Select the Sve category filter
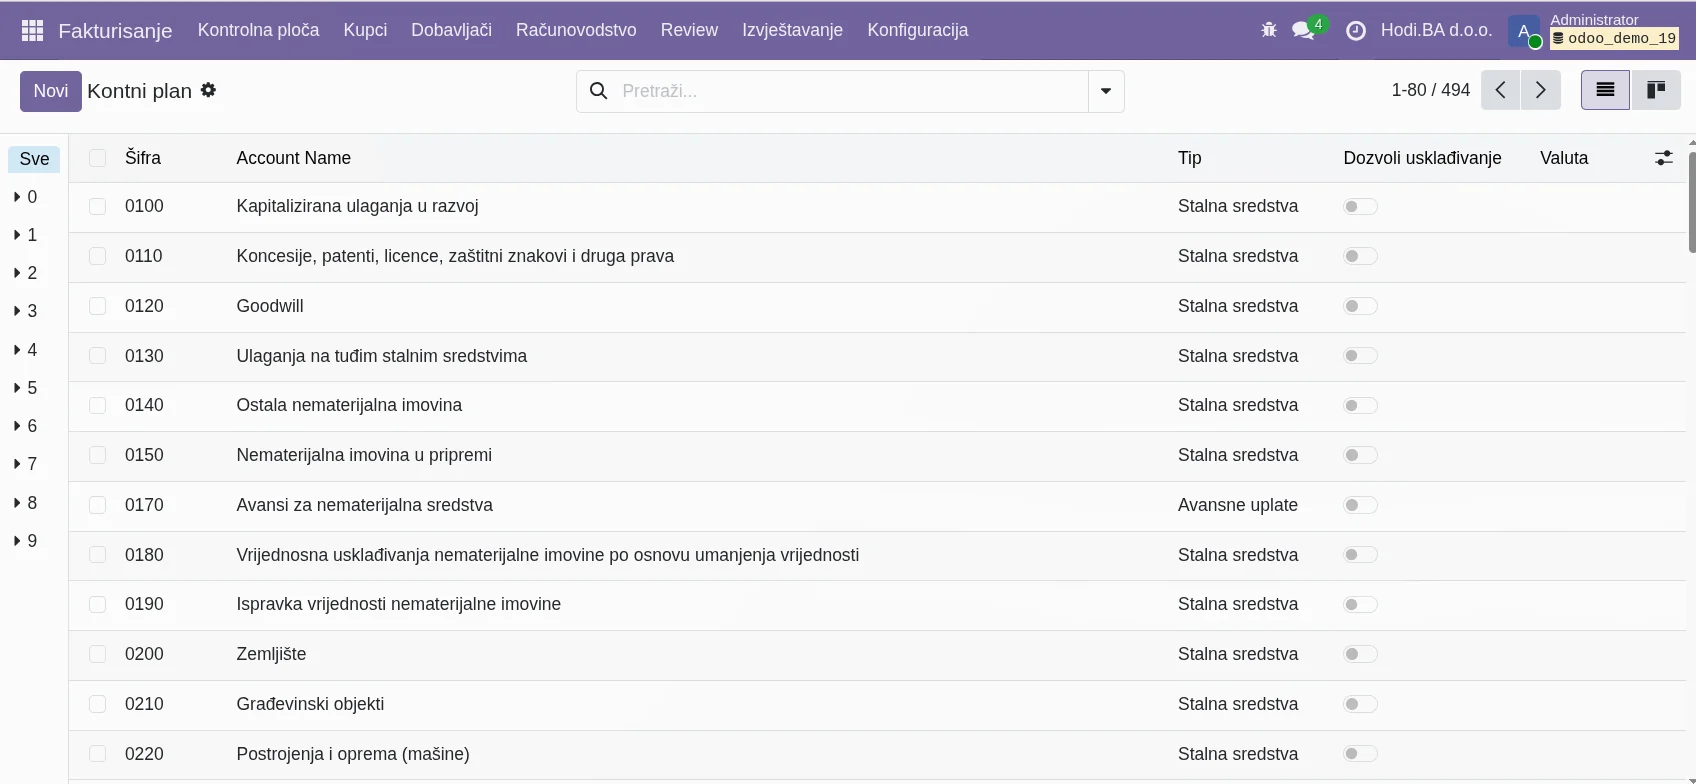The height and width of the screenshot is (784, 1696). (x=34, y=159)
